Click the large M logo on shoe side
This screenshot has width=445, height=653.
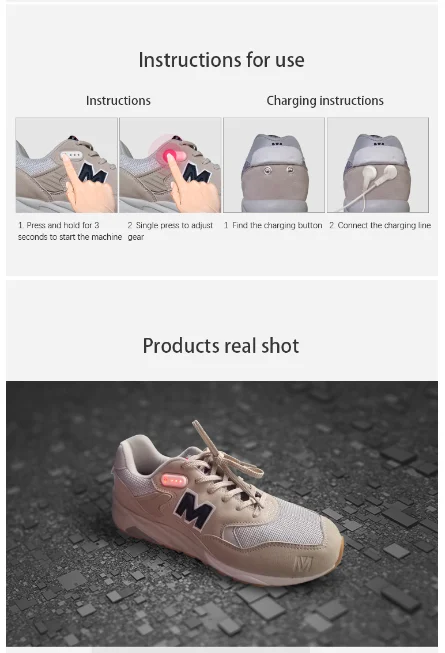pyautogui.click(x=194, y=511)
